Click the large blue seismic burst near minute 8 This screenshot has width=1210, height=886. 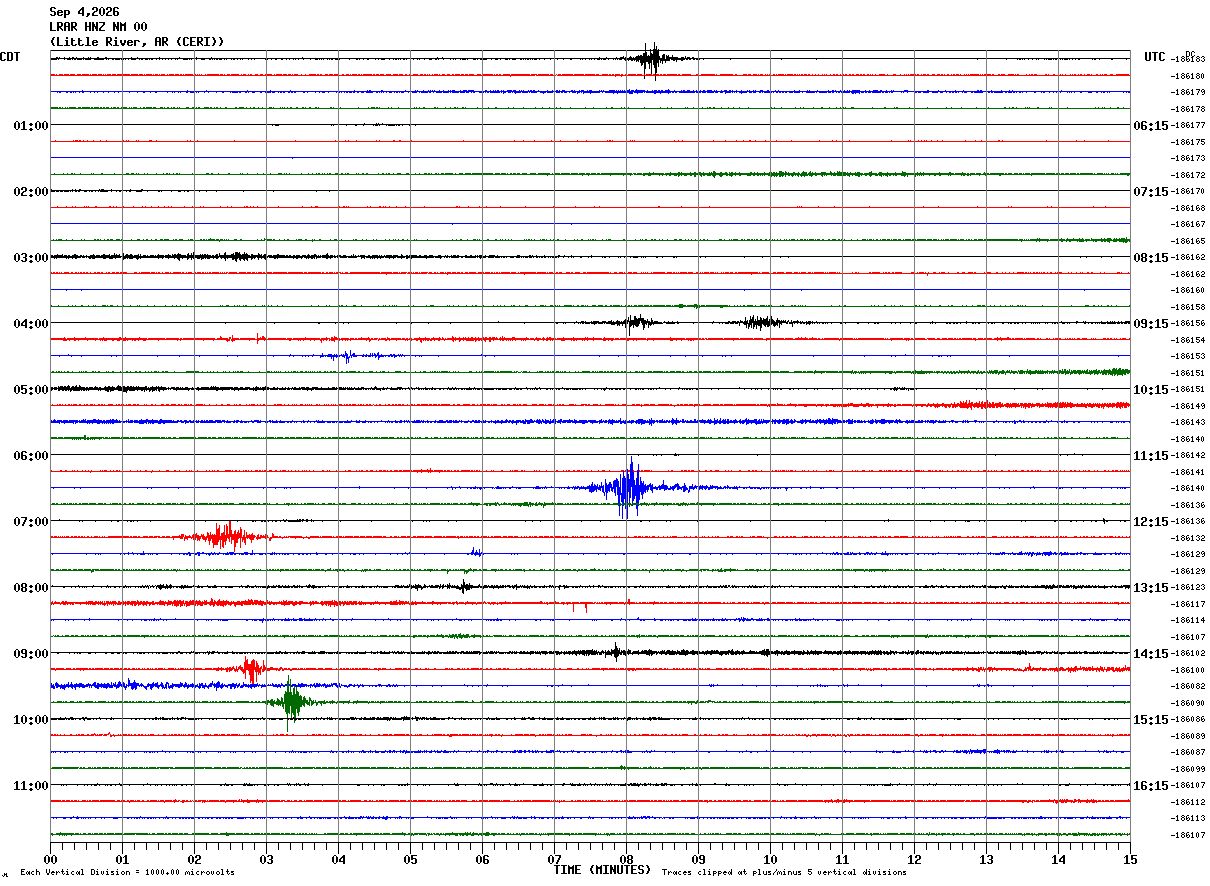tap(628, 488)
